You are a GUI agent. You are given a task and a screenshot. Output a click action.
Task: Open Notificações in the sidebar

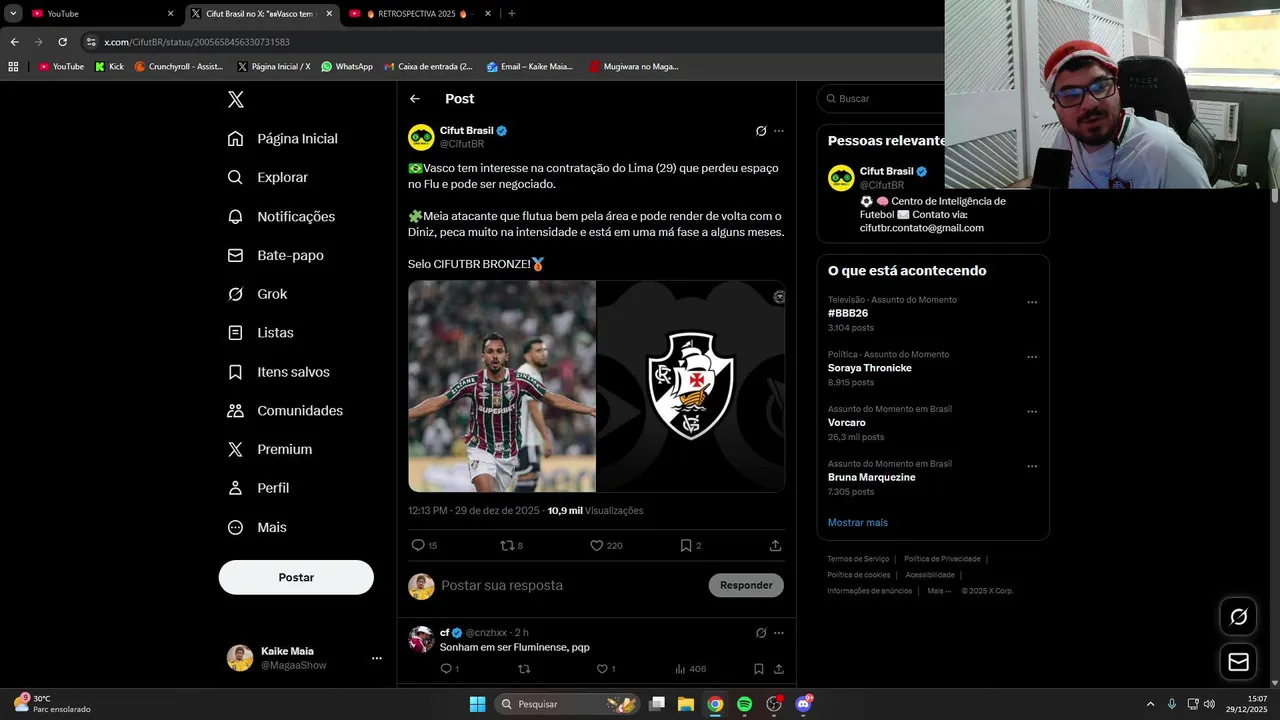pyautogui.click(x=281, y=216)
